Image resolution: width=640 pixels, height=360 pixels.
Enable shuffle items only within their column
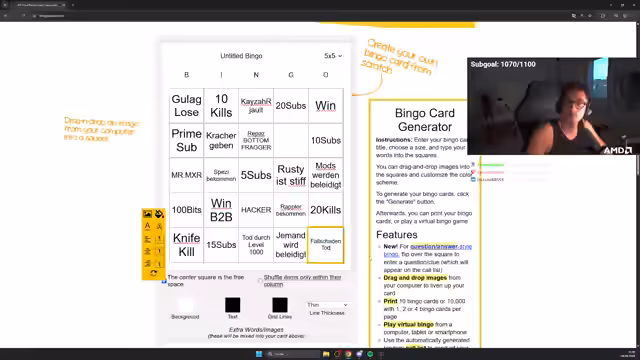coord(260,281)
